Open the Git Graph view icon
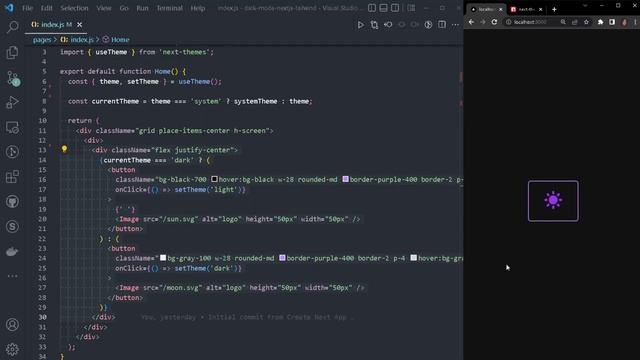The height and width of the screenshot is (360, 640). (12, 152)
